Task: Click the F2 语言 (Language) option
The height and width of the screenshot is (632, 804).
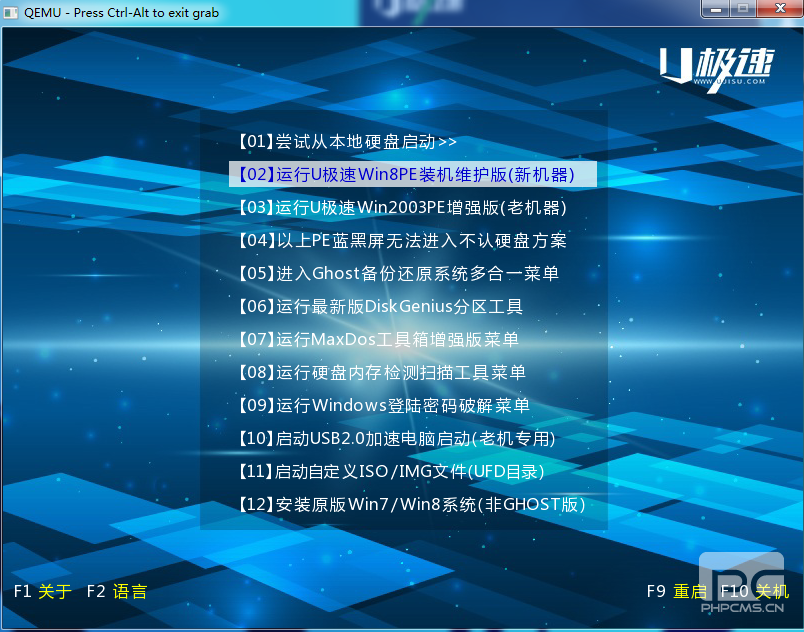Action: click(117, 591)
